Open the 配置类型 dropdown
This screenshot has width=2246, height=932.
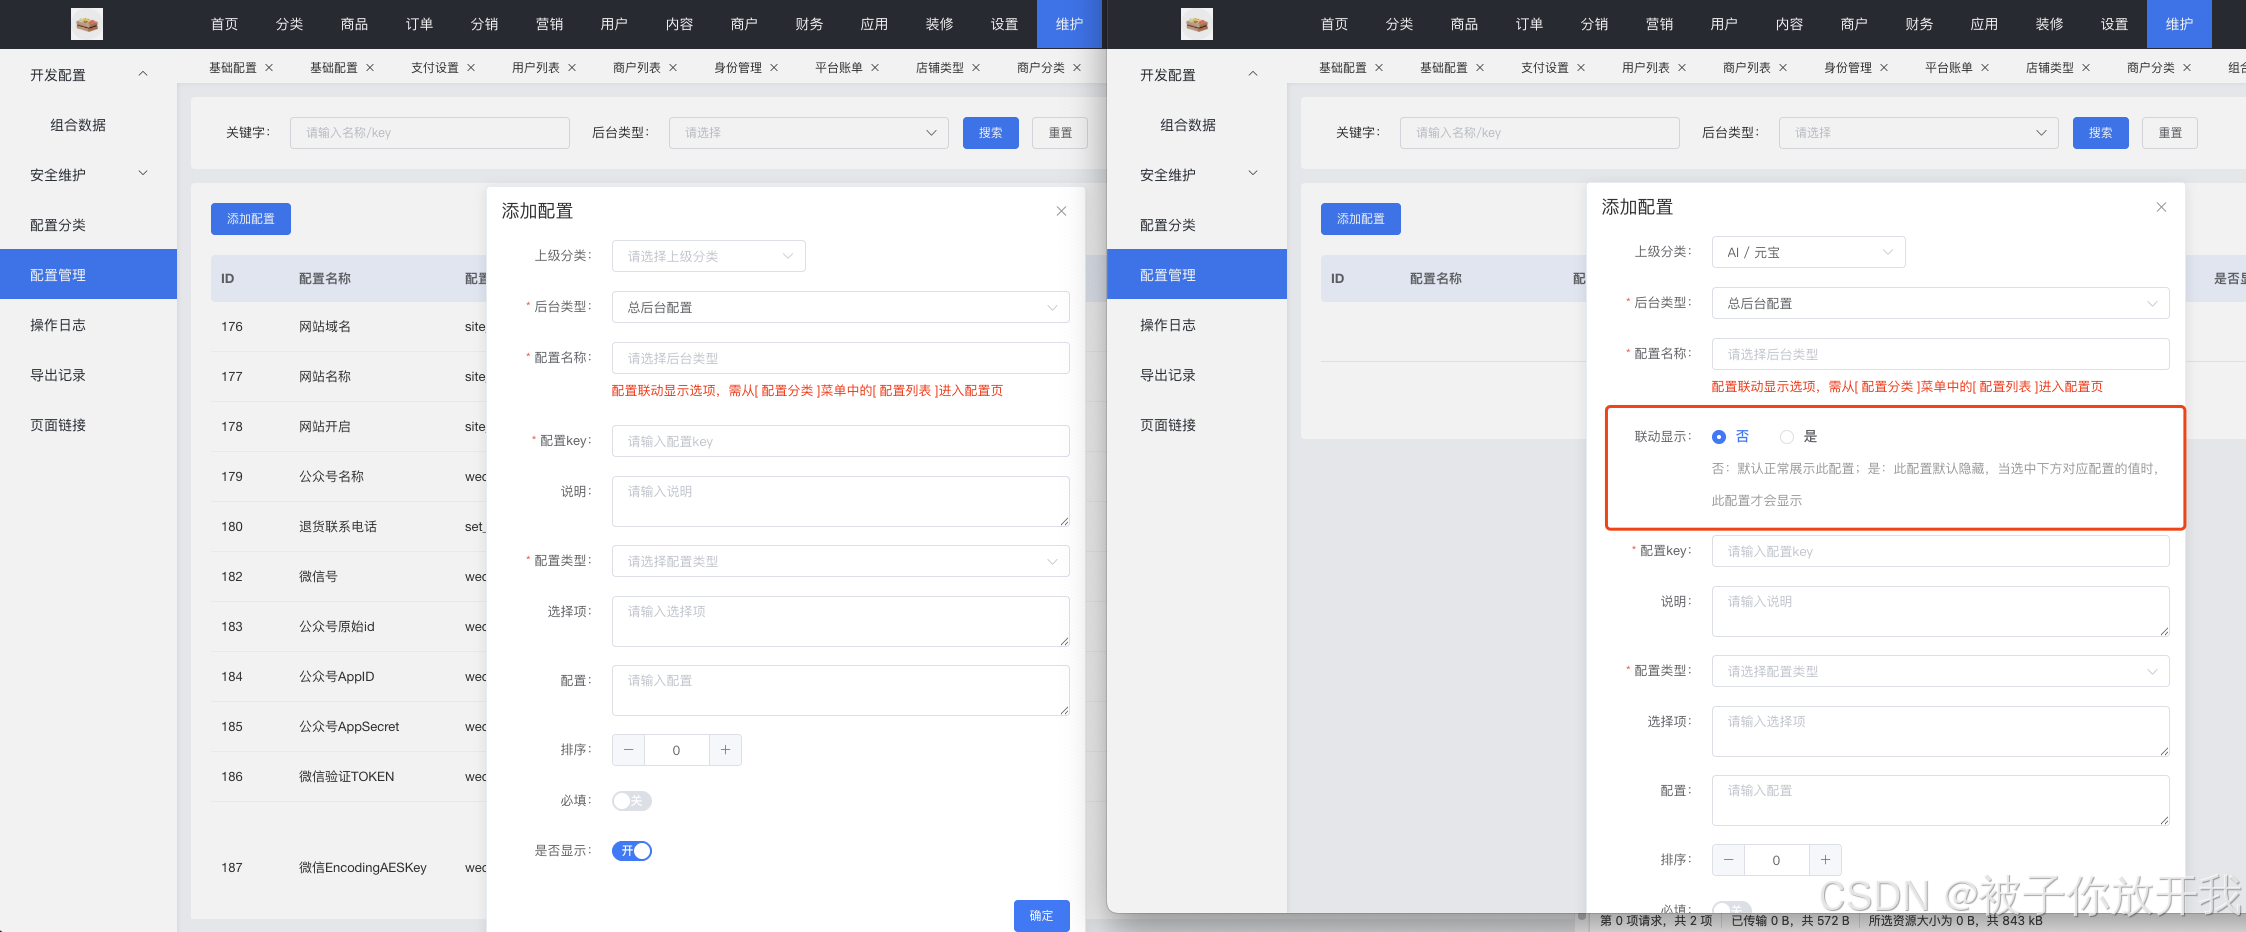[840, 561]
